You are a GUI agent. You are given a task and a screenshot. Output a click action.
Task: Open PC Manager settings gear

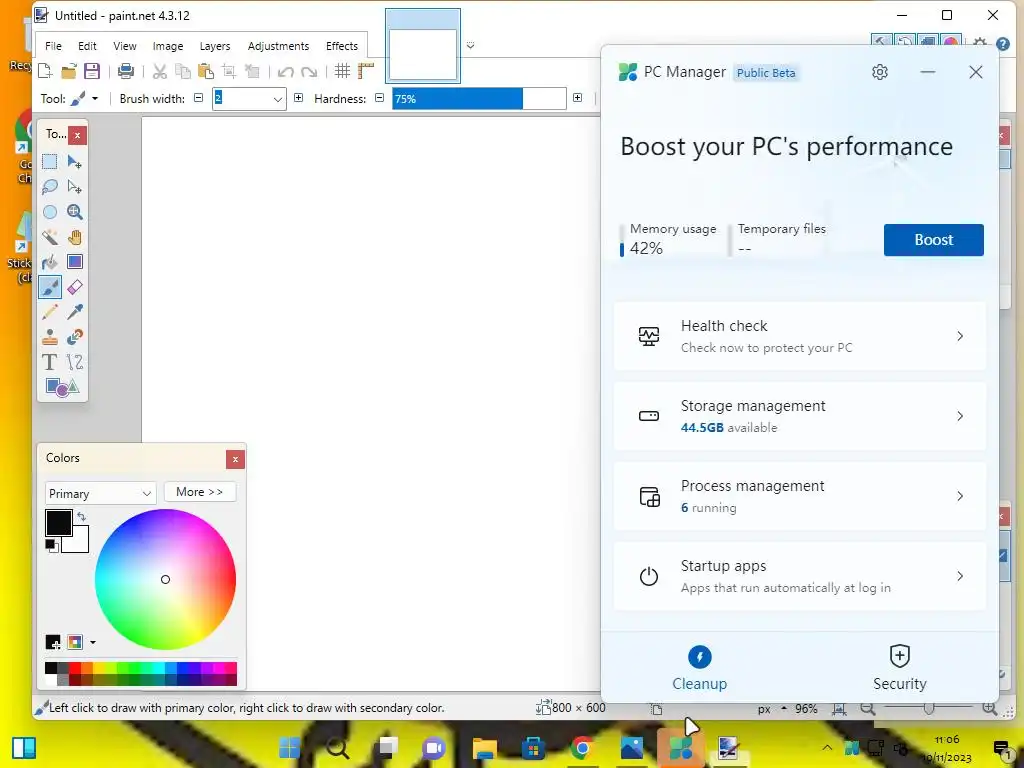880,72
